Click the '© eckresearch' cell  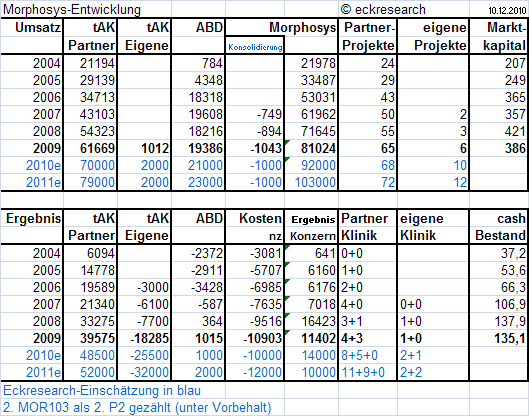coord(383,9)
